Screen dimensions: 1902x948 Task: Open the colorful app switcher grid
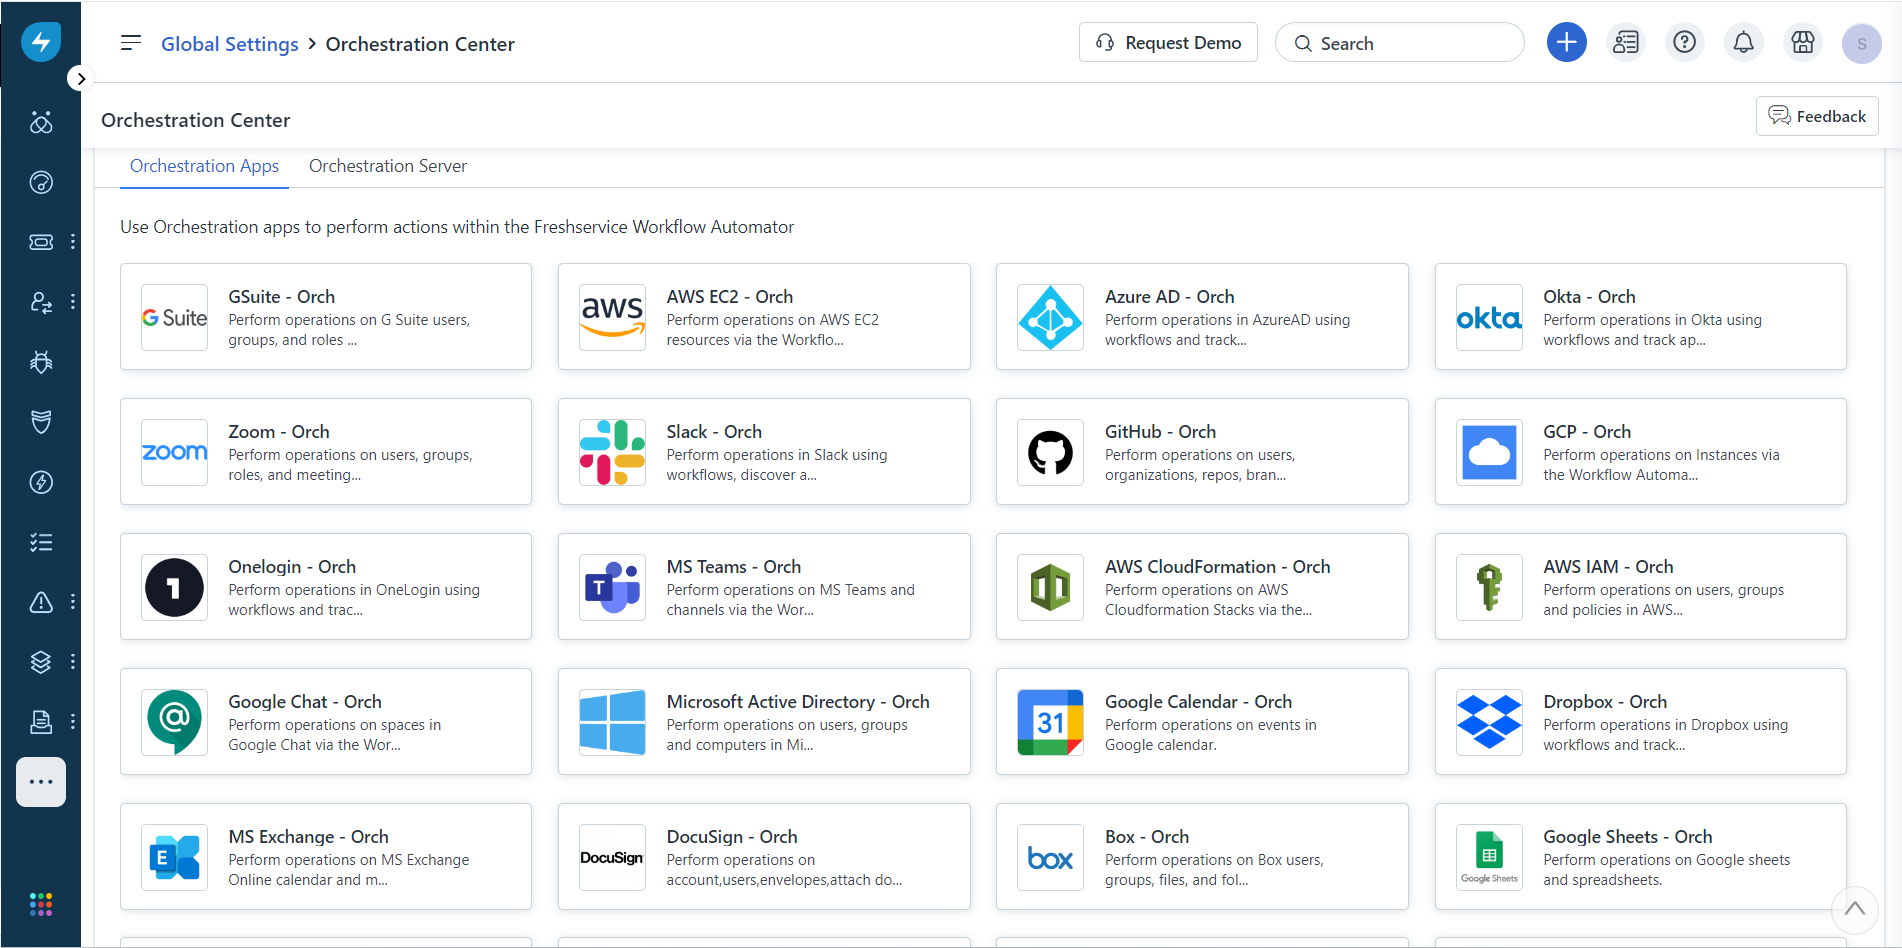click(41, 905)
